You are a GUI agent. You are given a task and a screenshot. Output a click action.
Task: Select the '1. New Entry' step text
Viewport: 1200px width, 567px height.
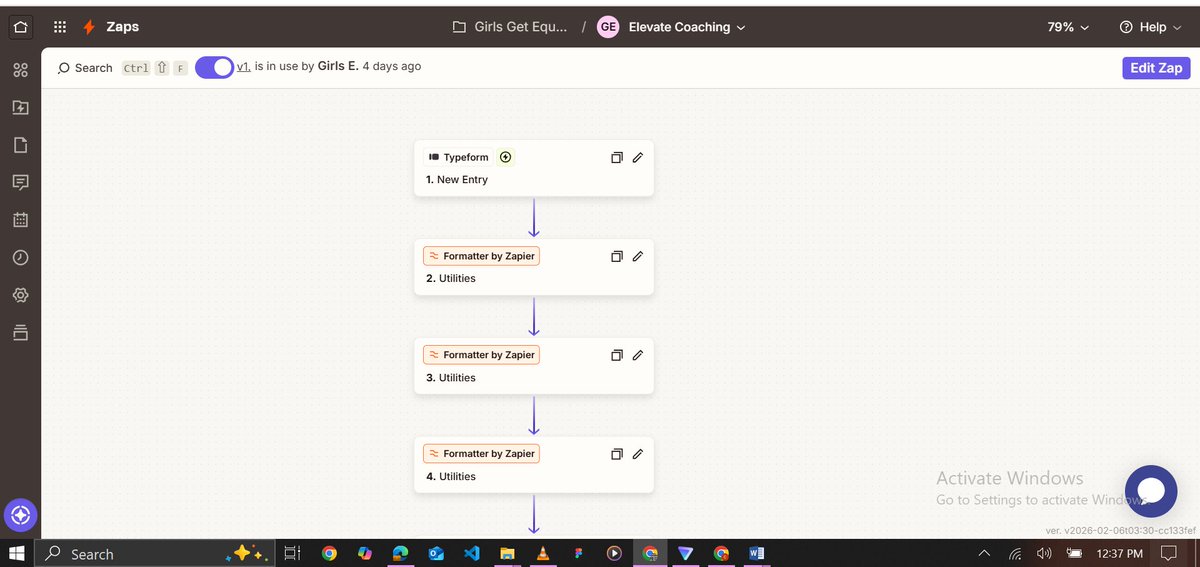pos(457,180)
